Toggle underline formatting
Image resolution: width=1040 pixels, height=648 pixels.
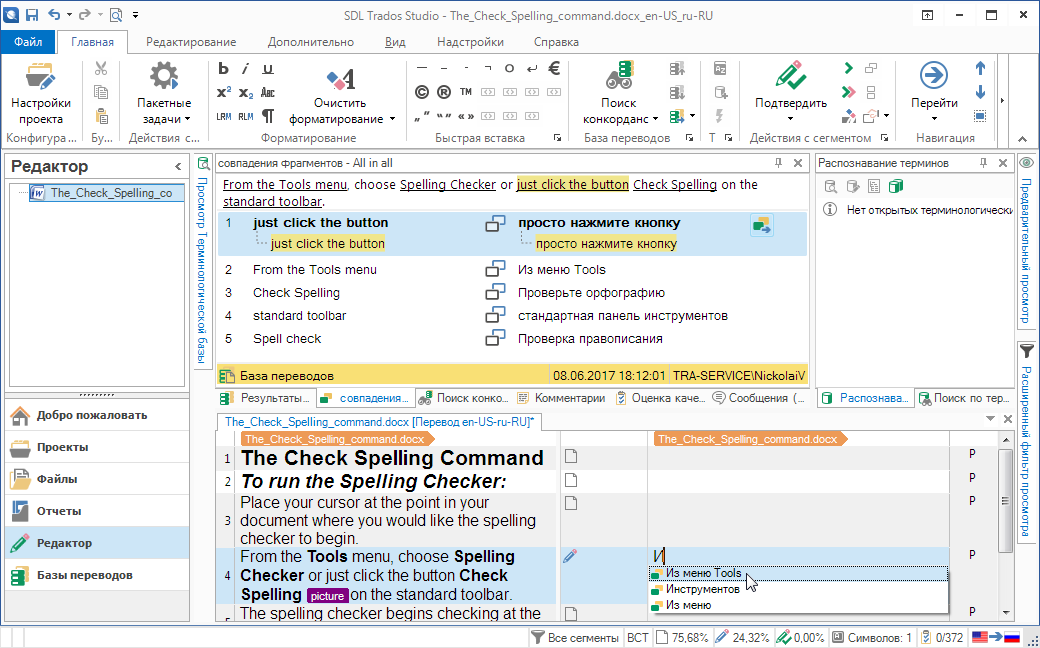tap(267, 69)
